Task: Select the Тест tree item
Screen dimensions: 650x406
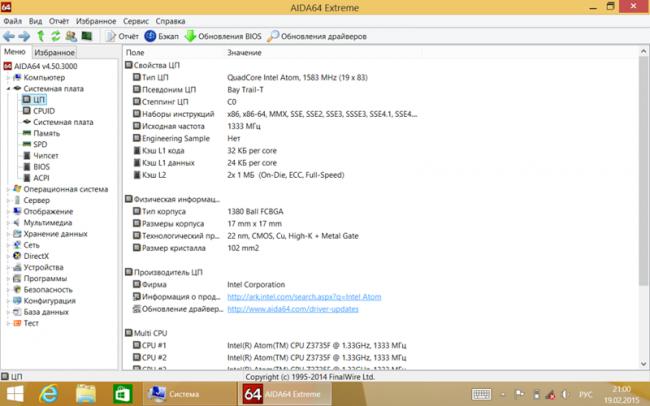Action: click(26, 323)
